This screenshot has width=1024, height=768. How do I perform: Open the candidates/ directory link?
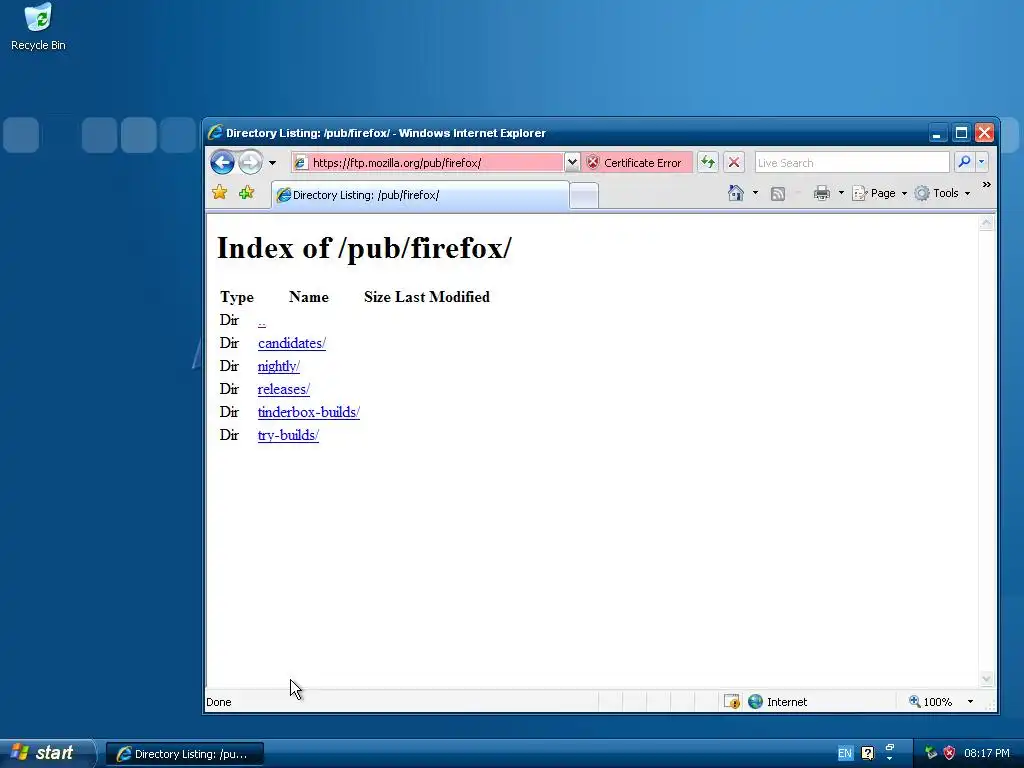[x=292, y=344]
